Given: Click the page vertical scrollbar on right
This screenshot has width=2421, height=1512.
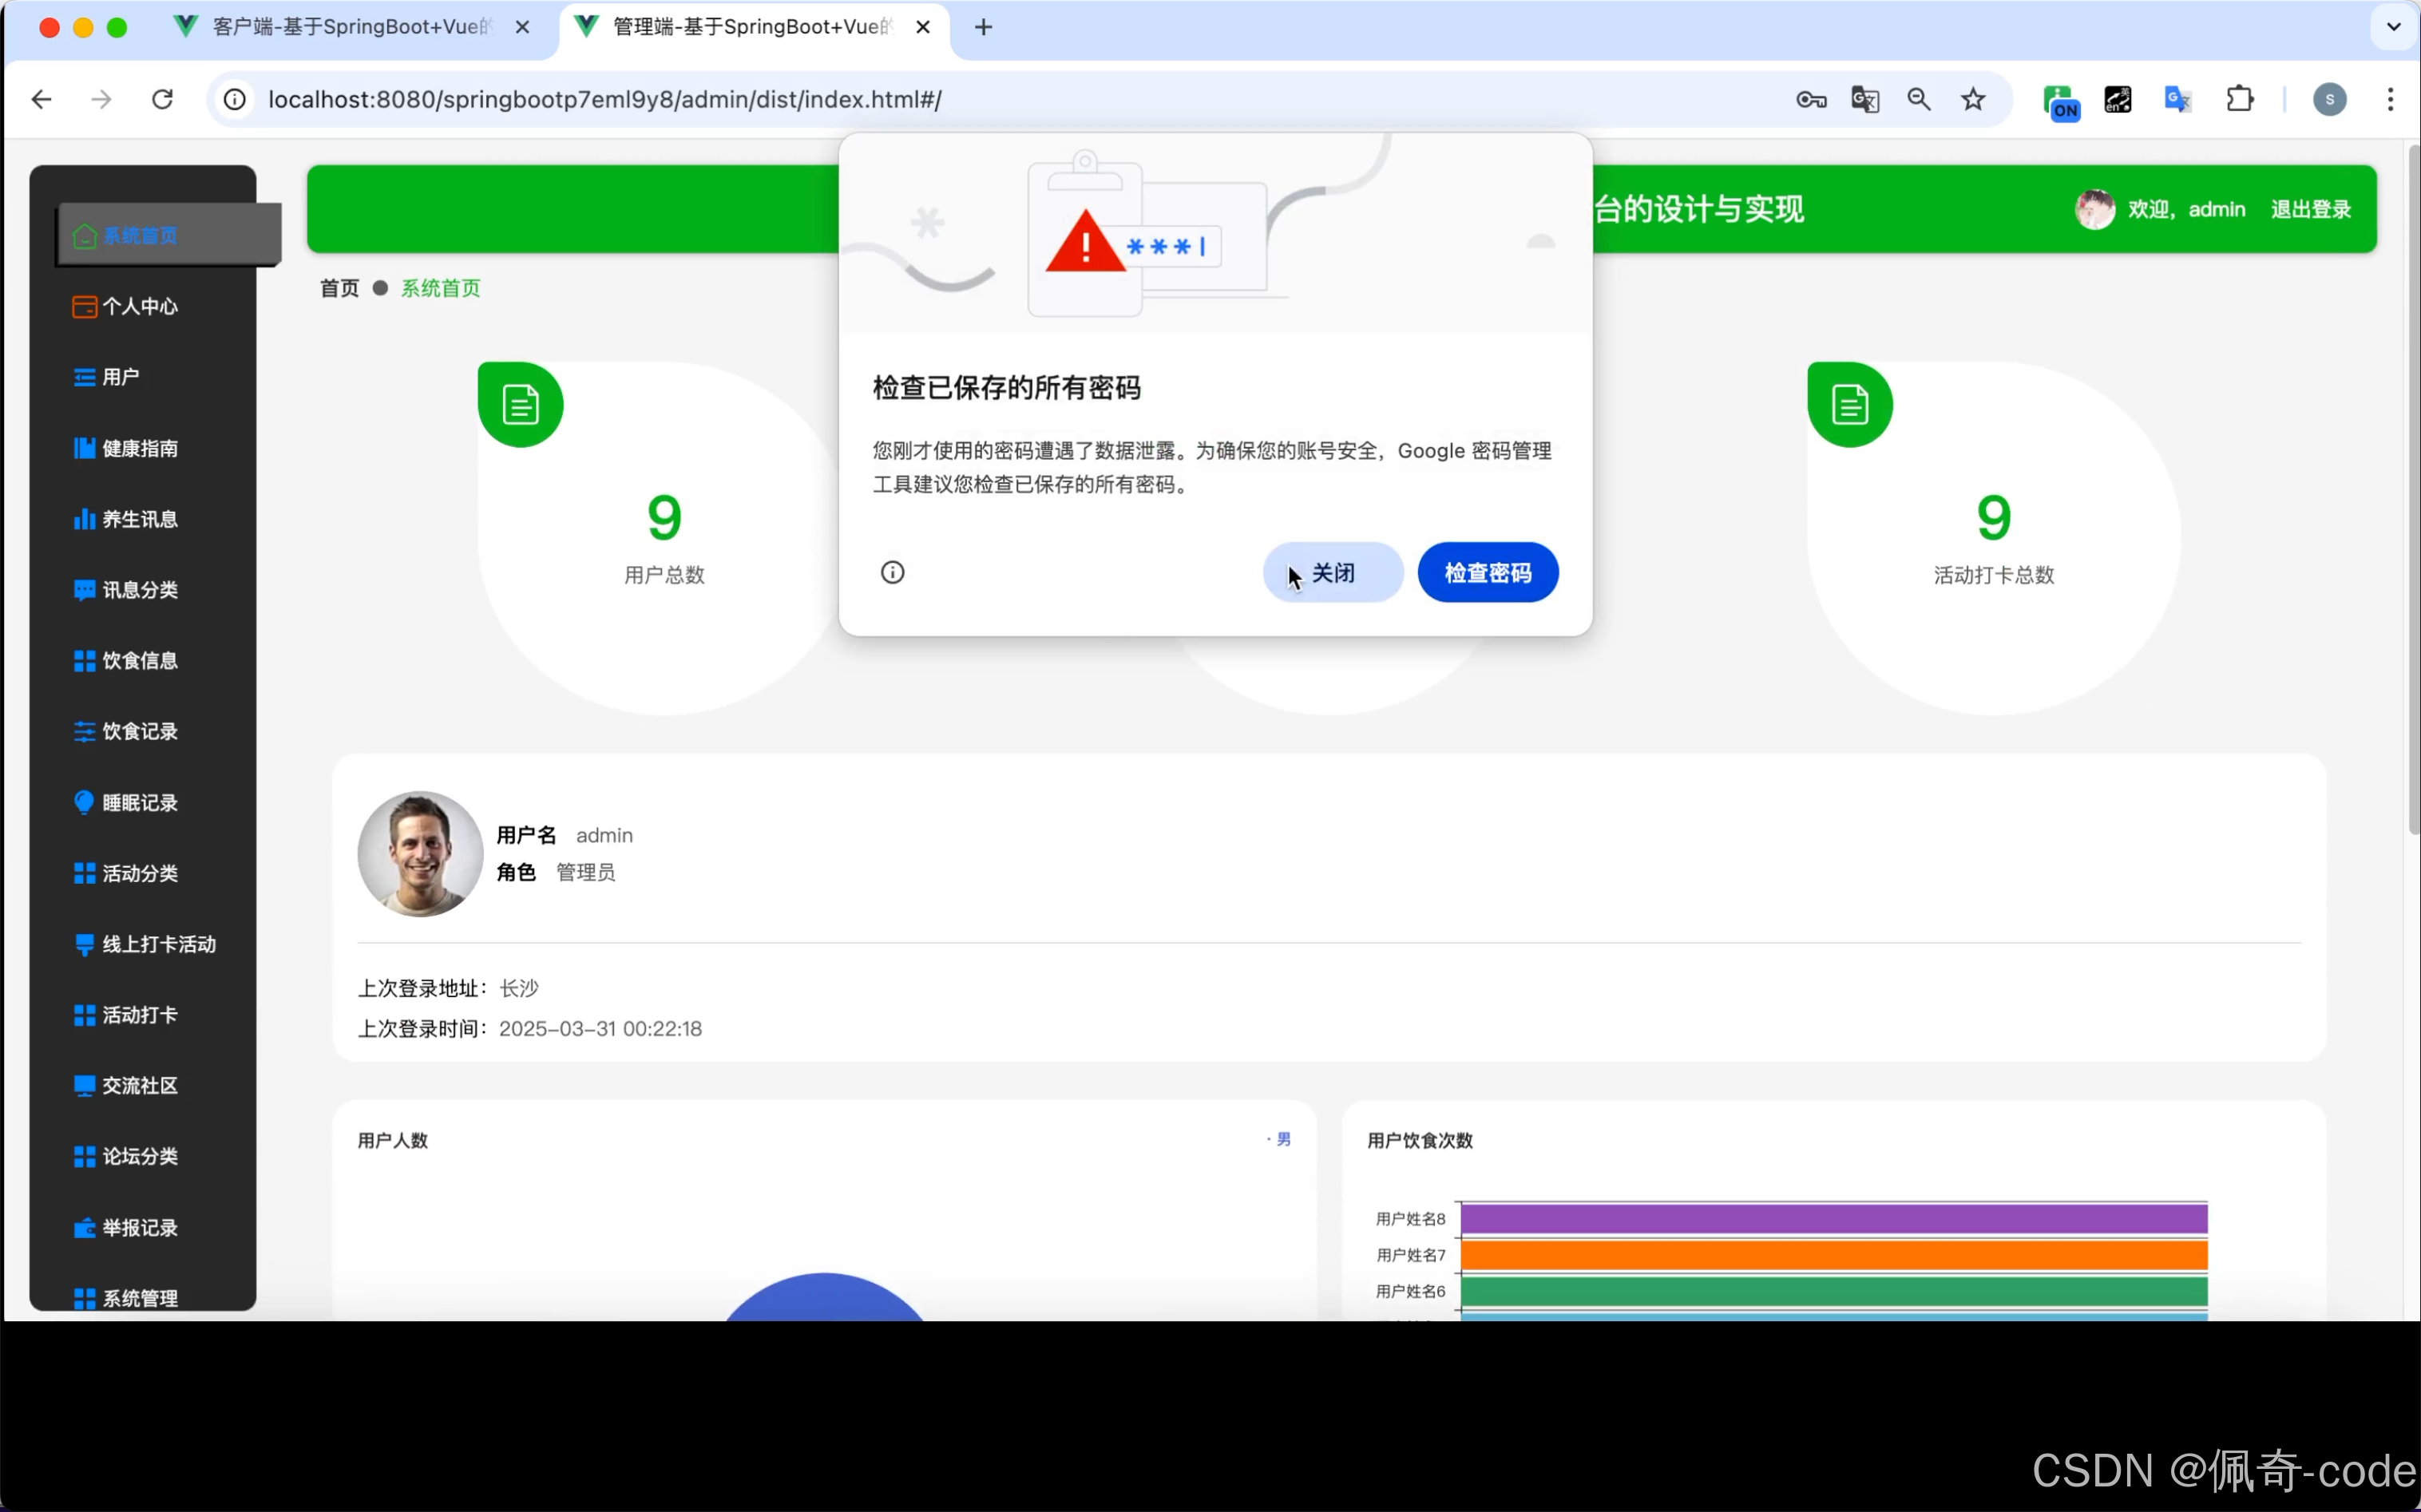Looking at the screenshot, I should point(2412,490).
